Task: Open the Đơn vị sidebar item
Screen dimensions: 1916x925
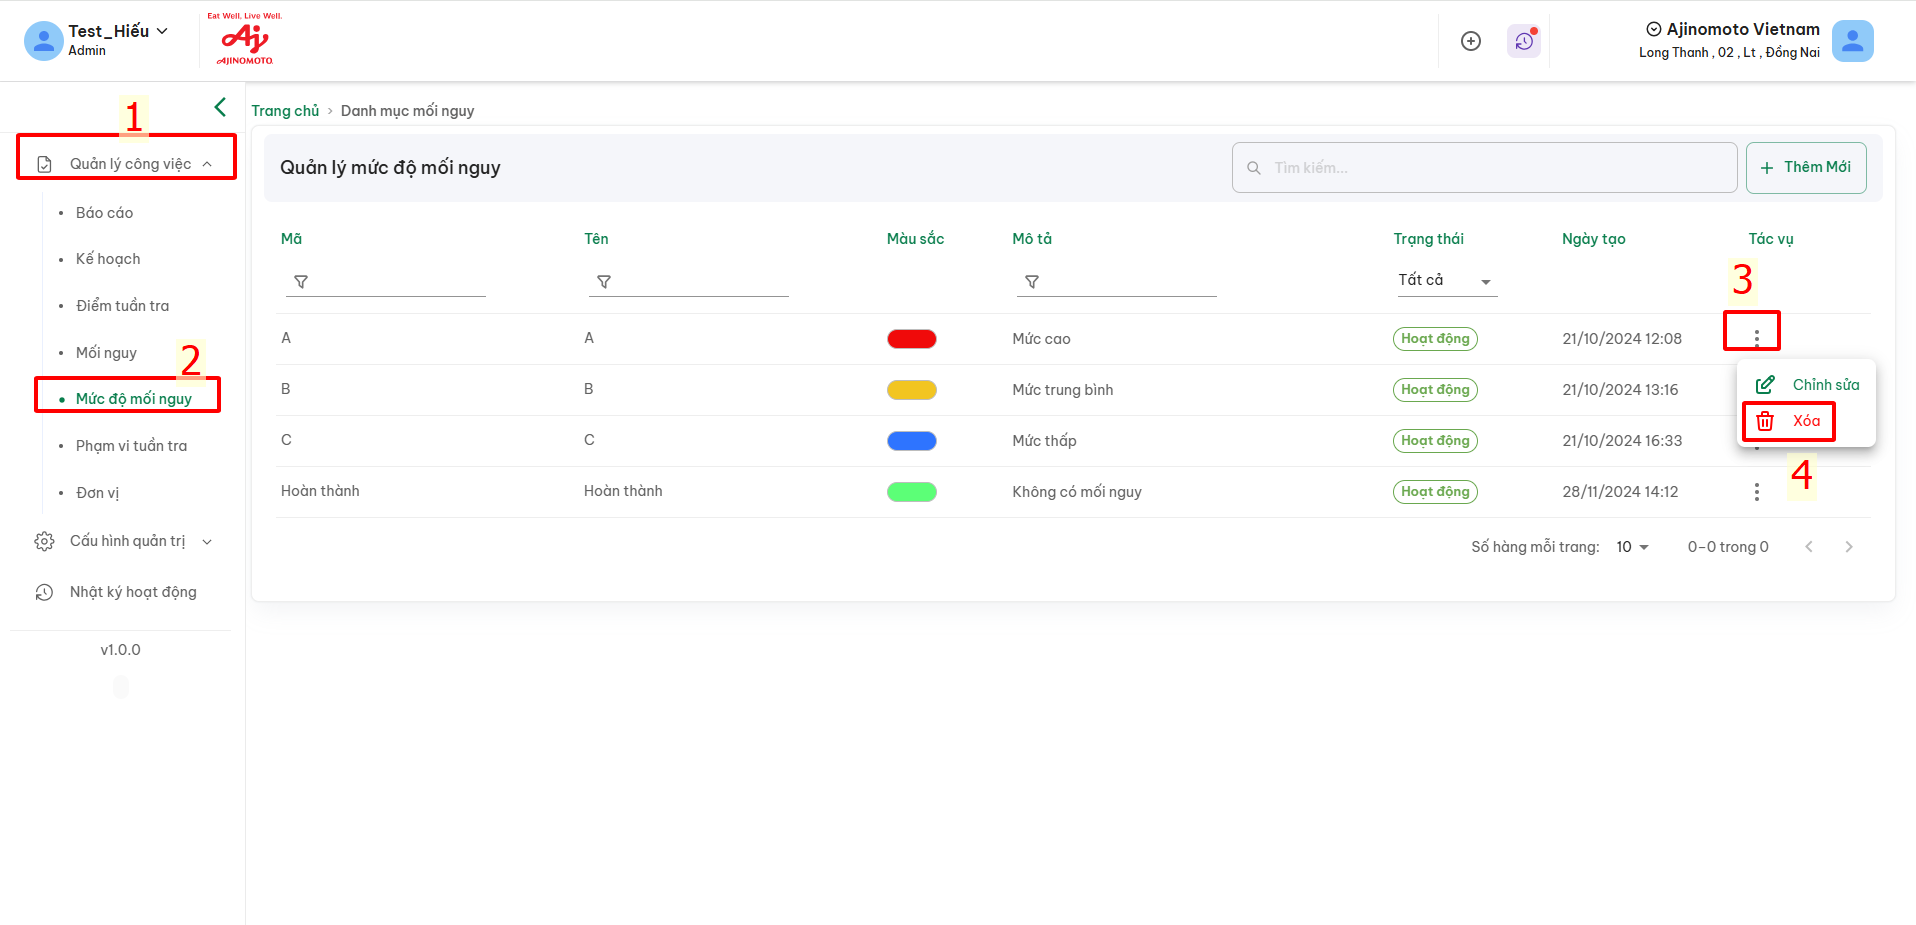Action: 97,493
